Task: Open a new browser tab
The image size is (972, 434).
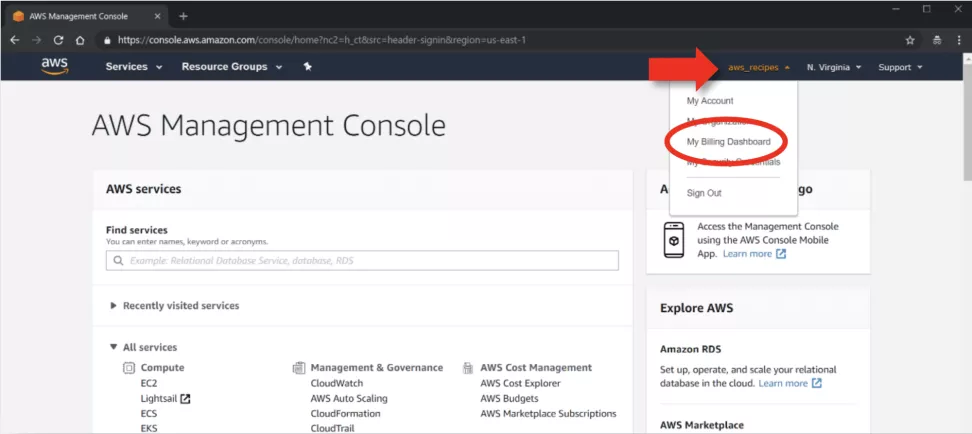Action: (x=183, y=16)
